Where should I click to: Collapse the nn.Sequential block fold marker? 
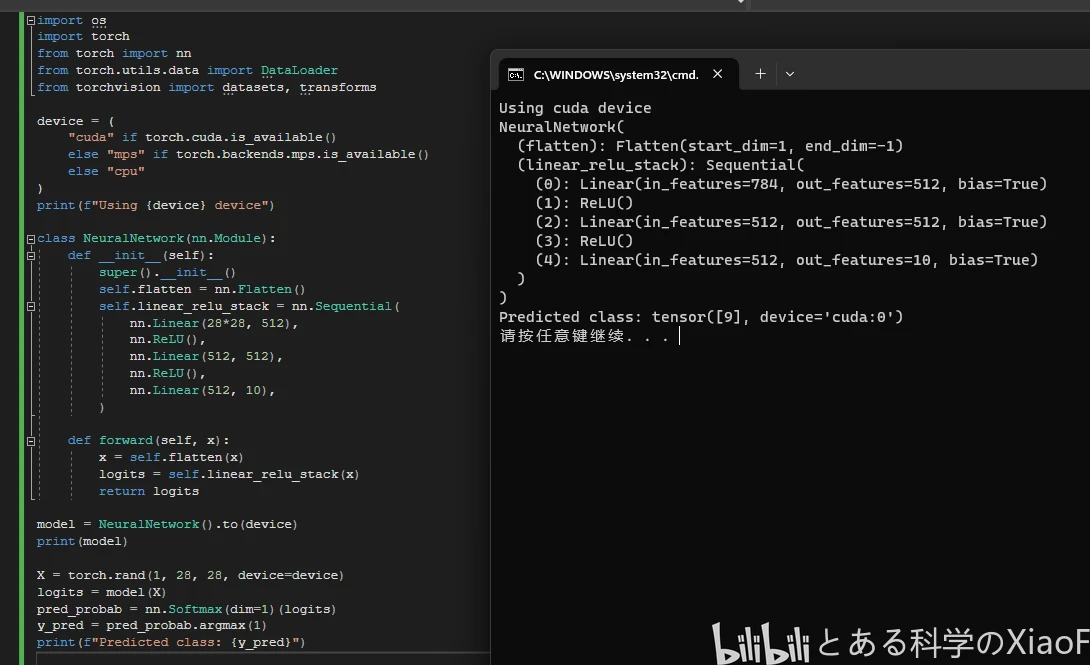31,306
